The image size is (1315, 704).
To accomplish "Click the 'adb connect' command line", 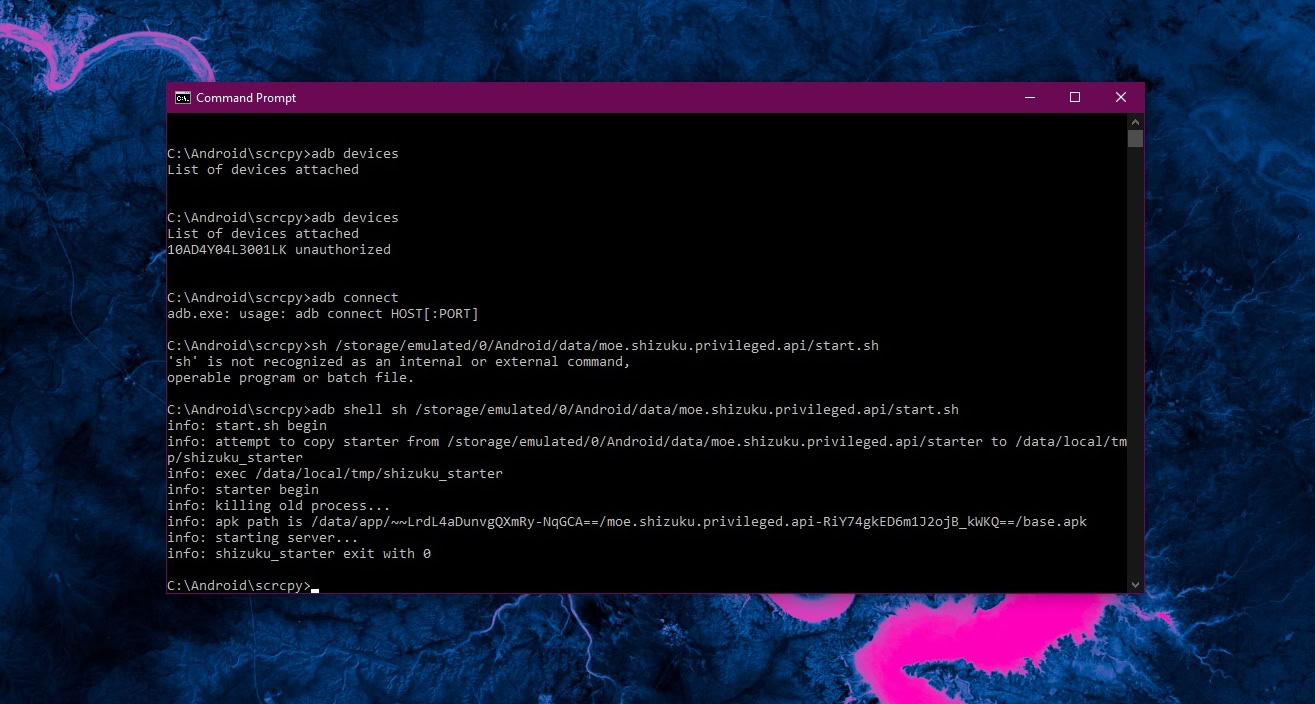I will [283, 298].
